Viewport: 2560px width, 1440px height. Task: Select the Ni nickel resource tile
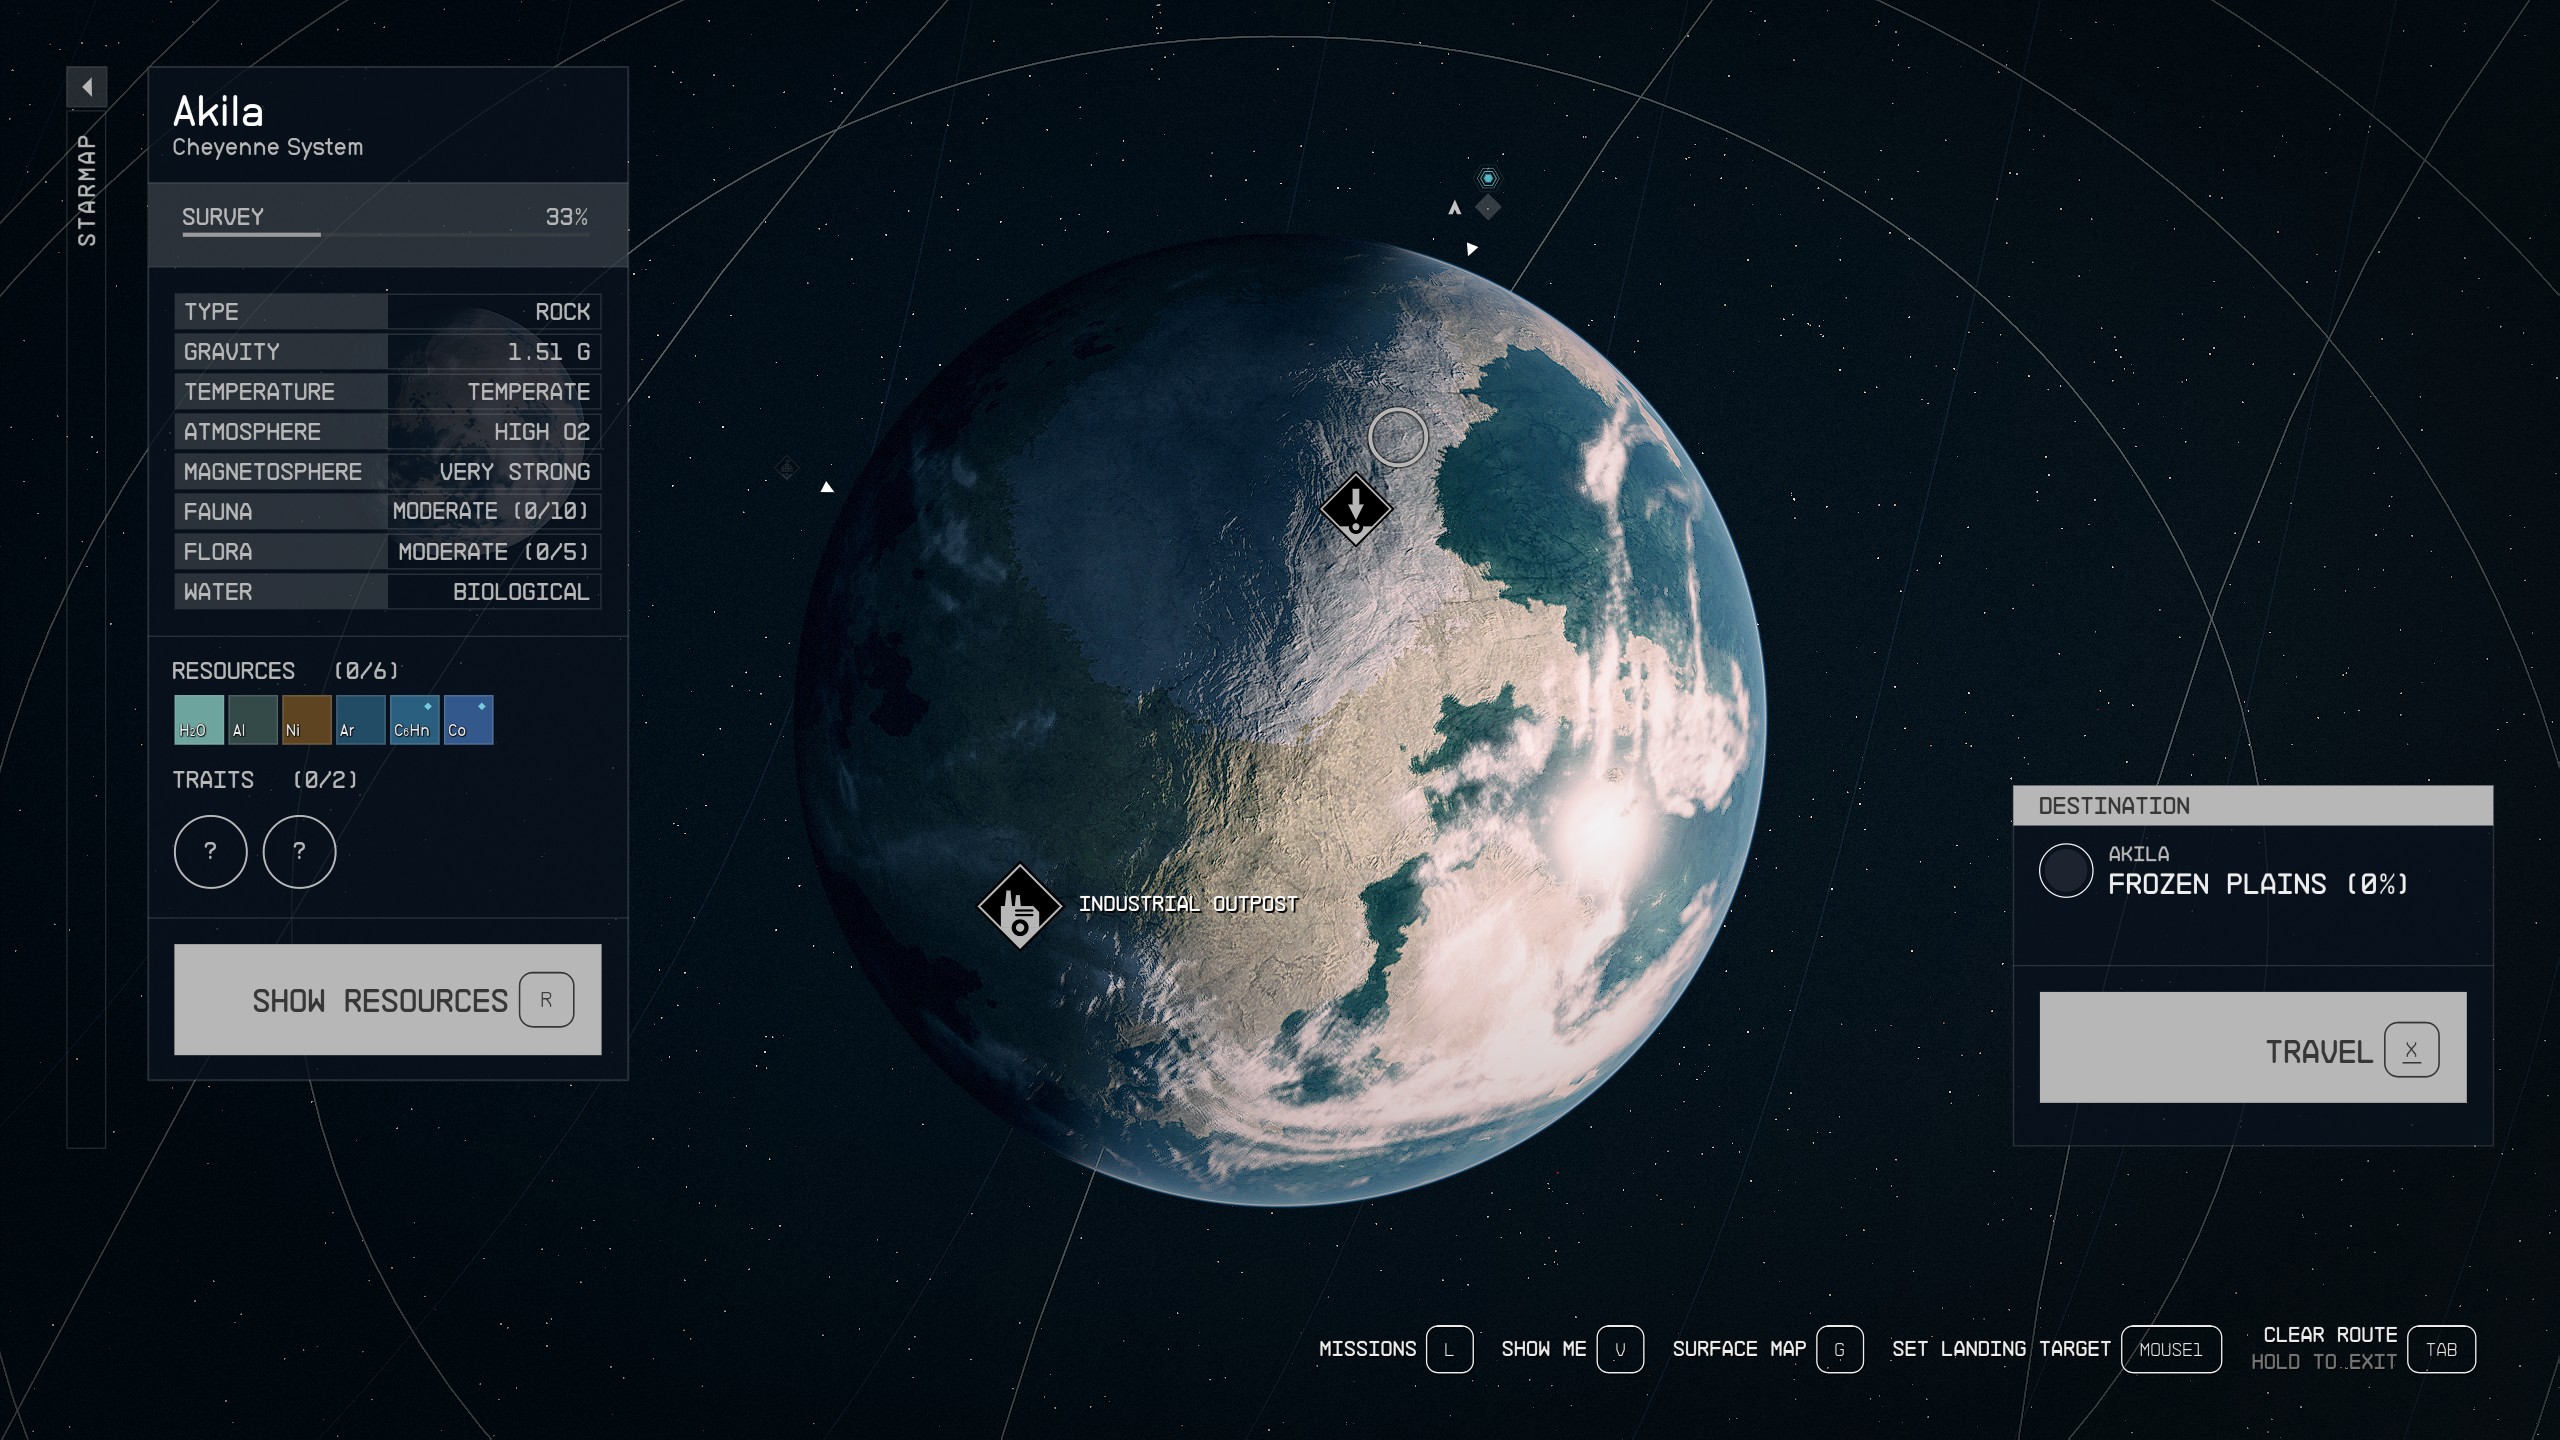click(307, 720)
